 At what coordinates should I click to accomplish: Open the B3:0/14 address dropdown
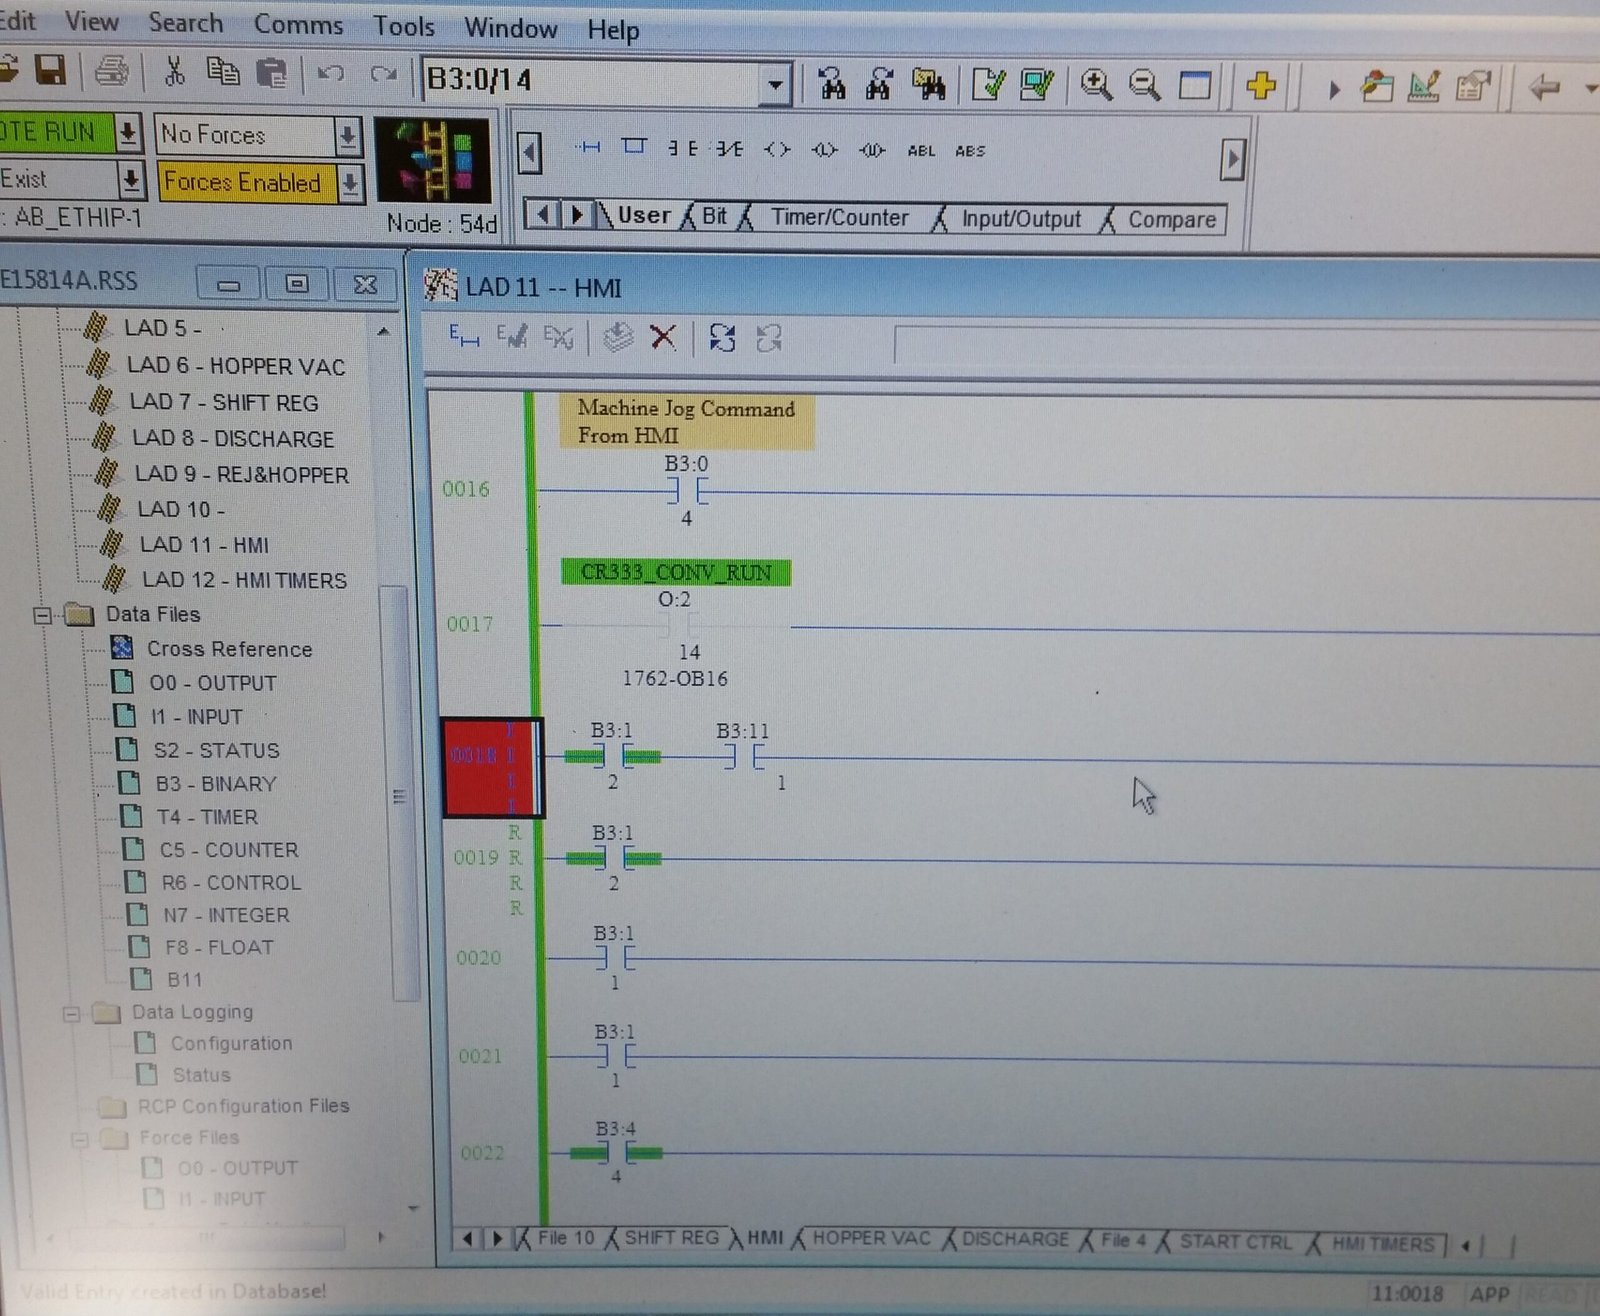(774, 85)
